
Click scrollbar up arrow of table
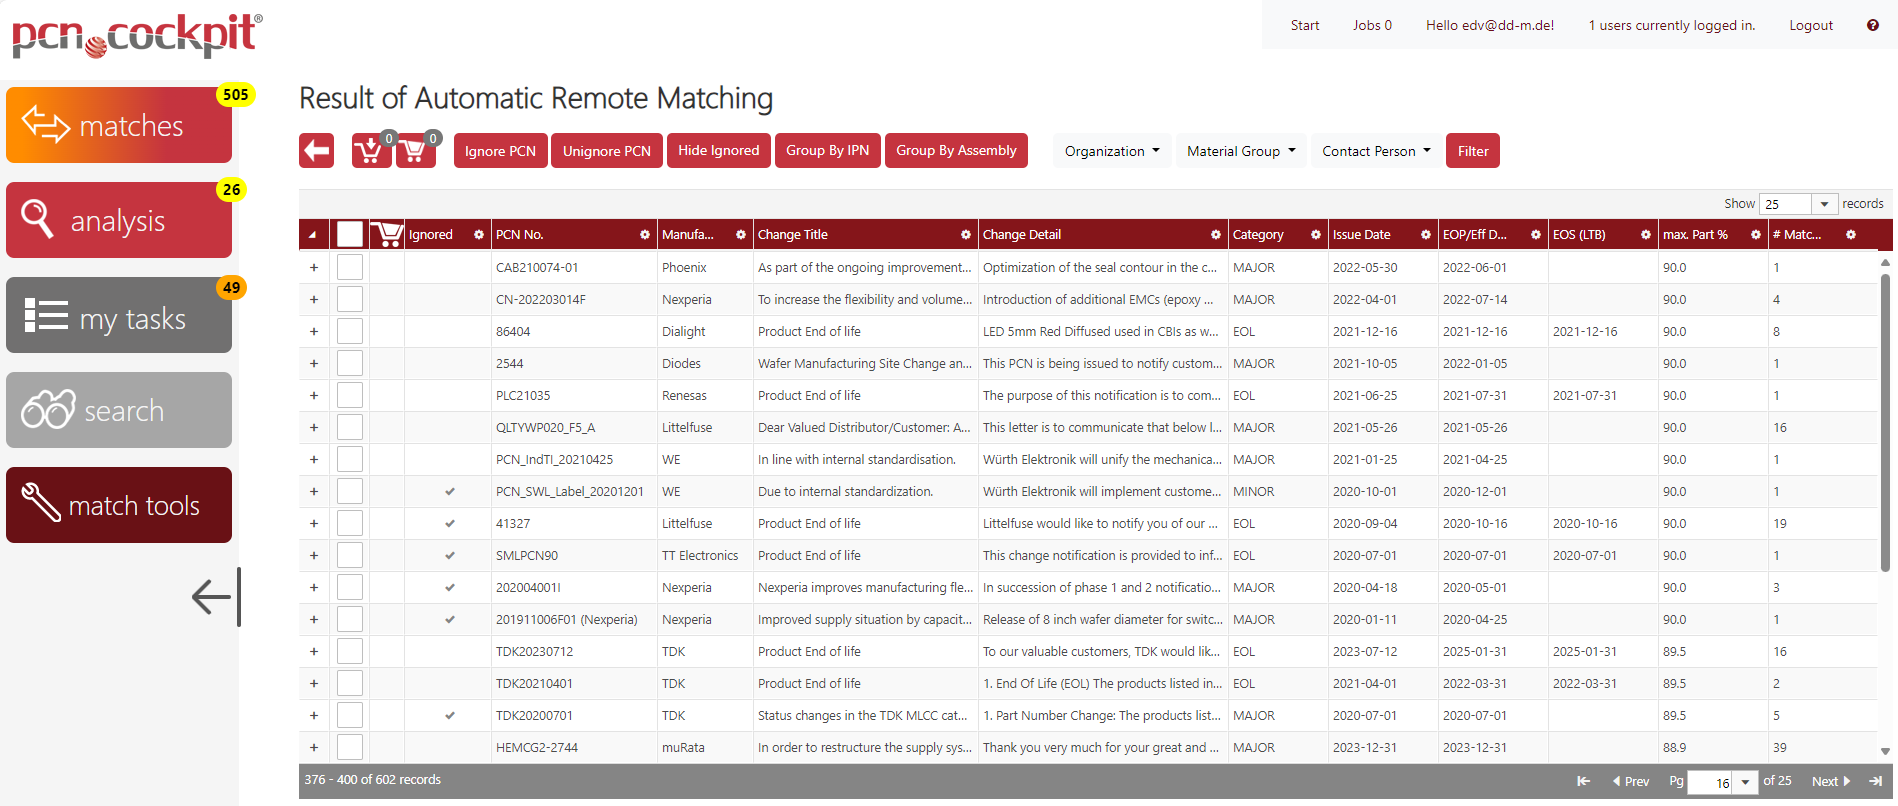point(1885,262)
